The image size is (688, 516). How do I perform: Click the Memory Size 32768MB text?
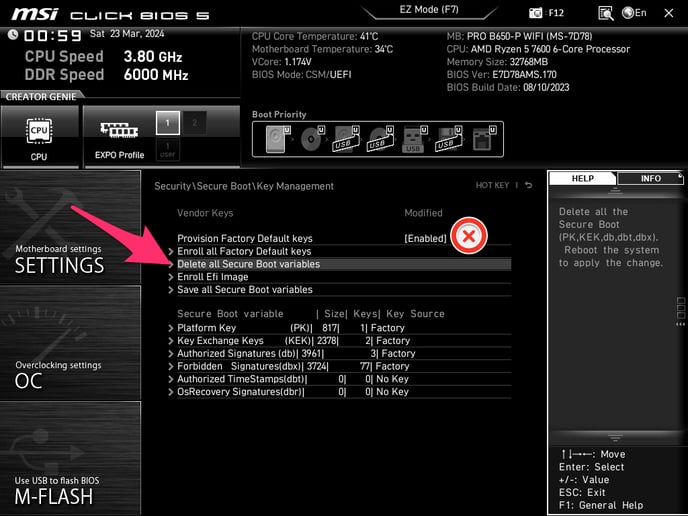click(x=497, y=62)
